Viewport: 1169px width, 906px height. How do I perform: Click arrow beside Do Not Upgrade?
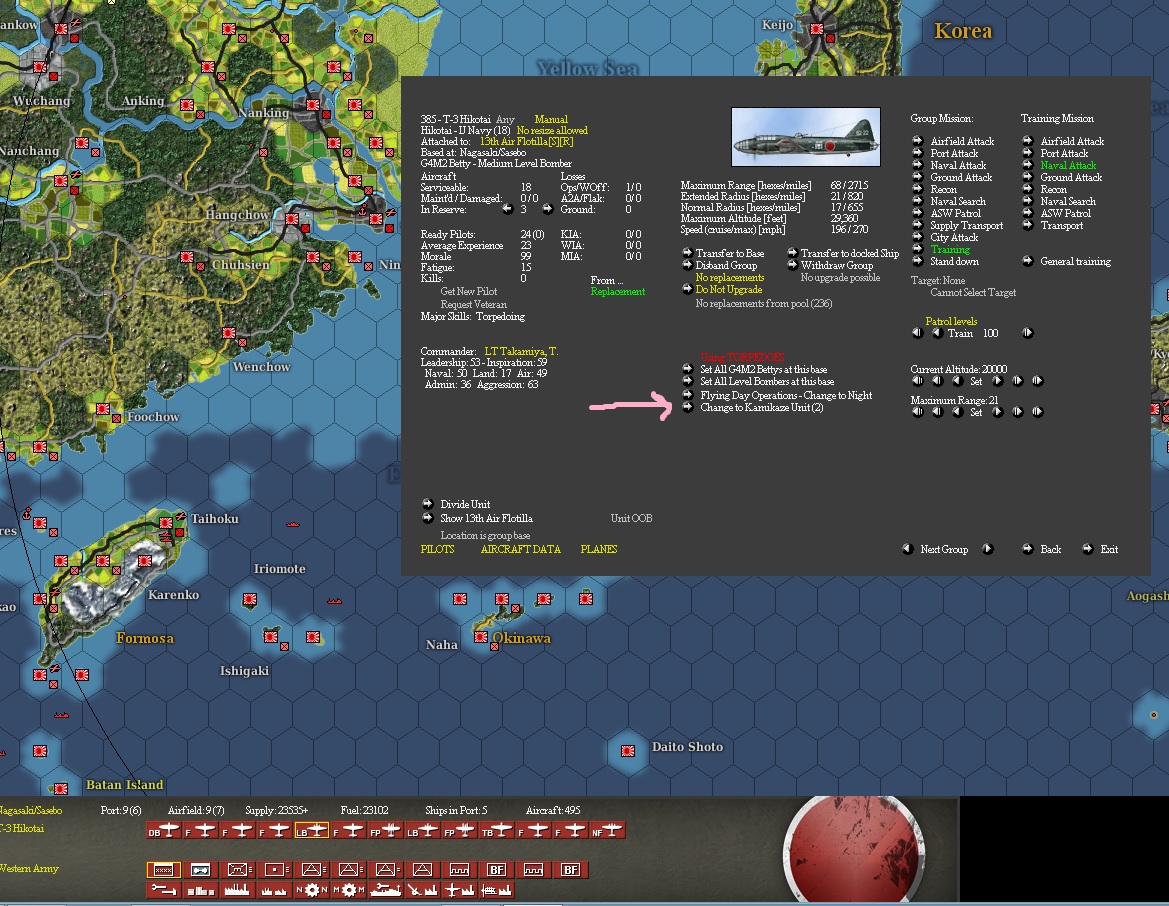click(687, 289)
